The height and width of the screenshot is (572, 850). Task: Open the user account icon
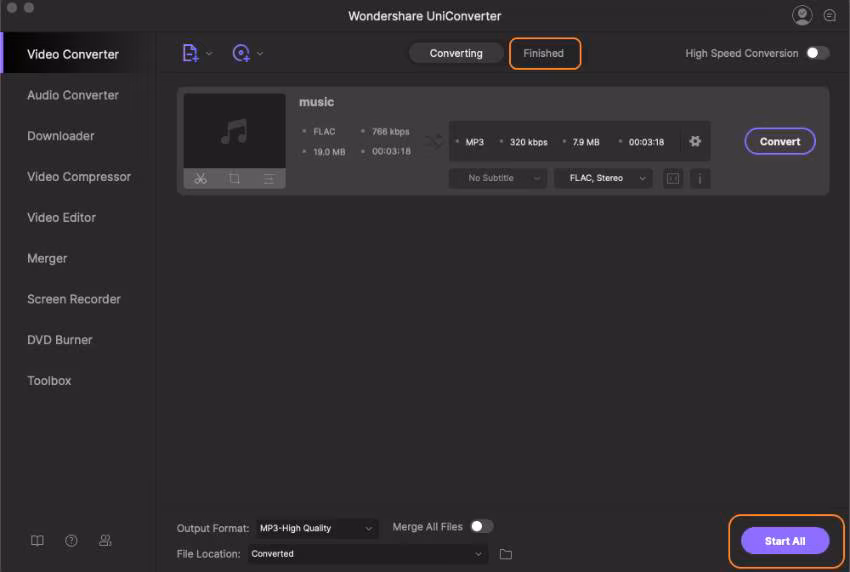pyautogui.click(x=802, y=15)
